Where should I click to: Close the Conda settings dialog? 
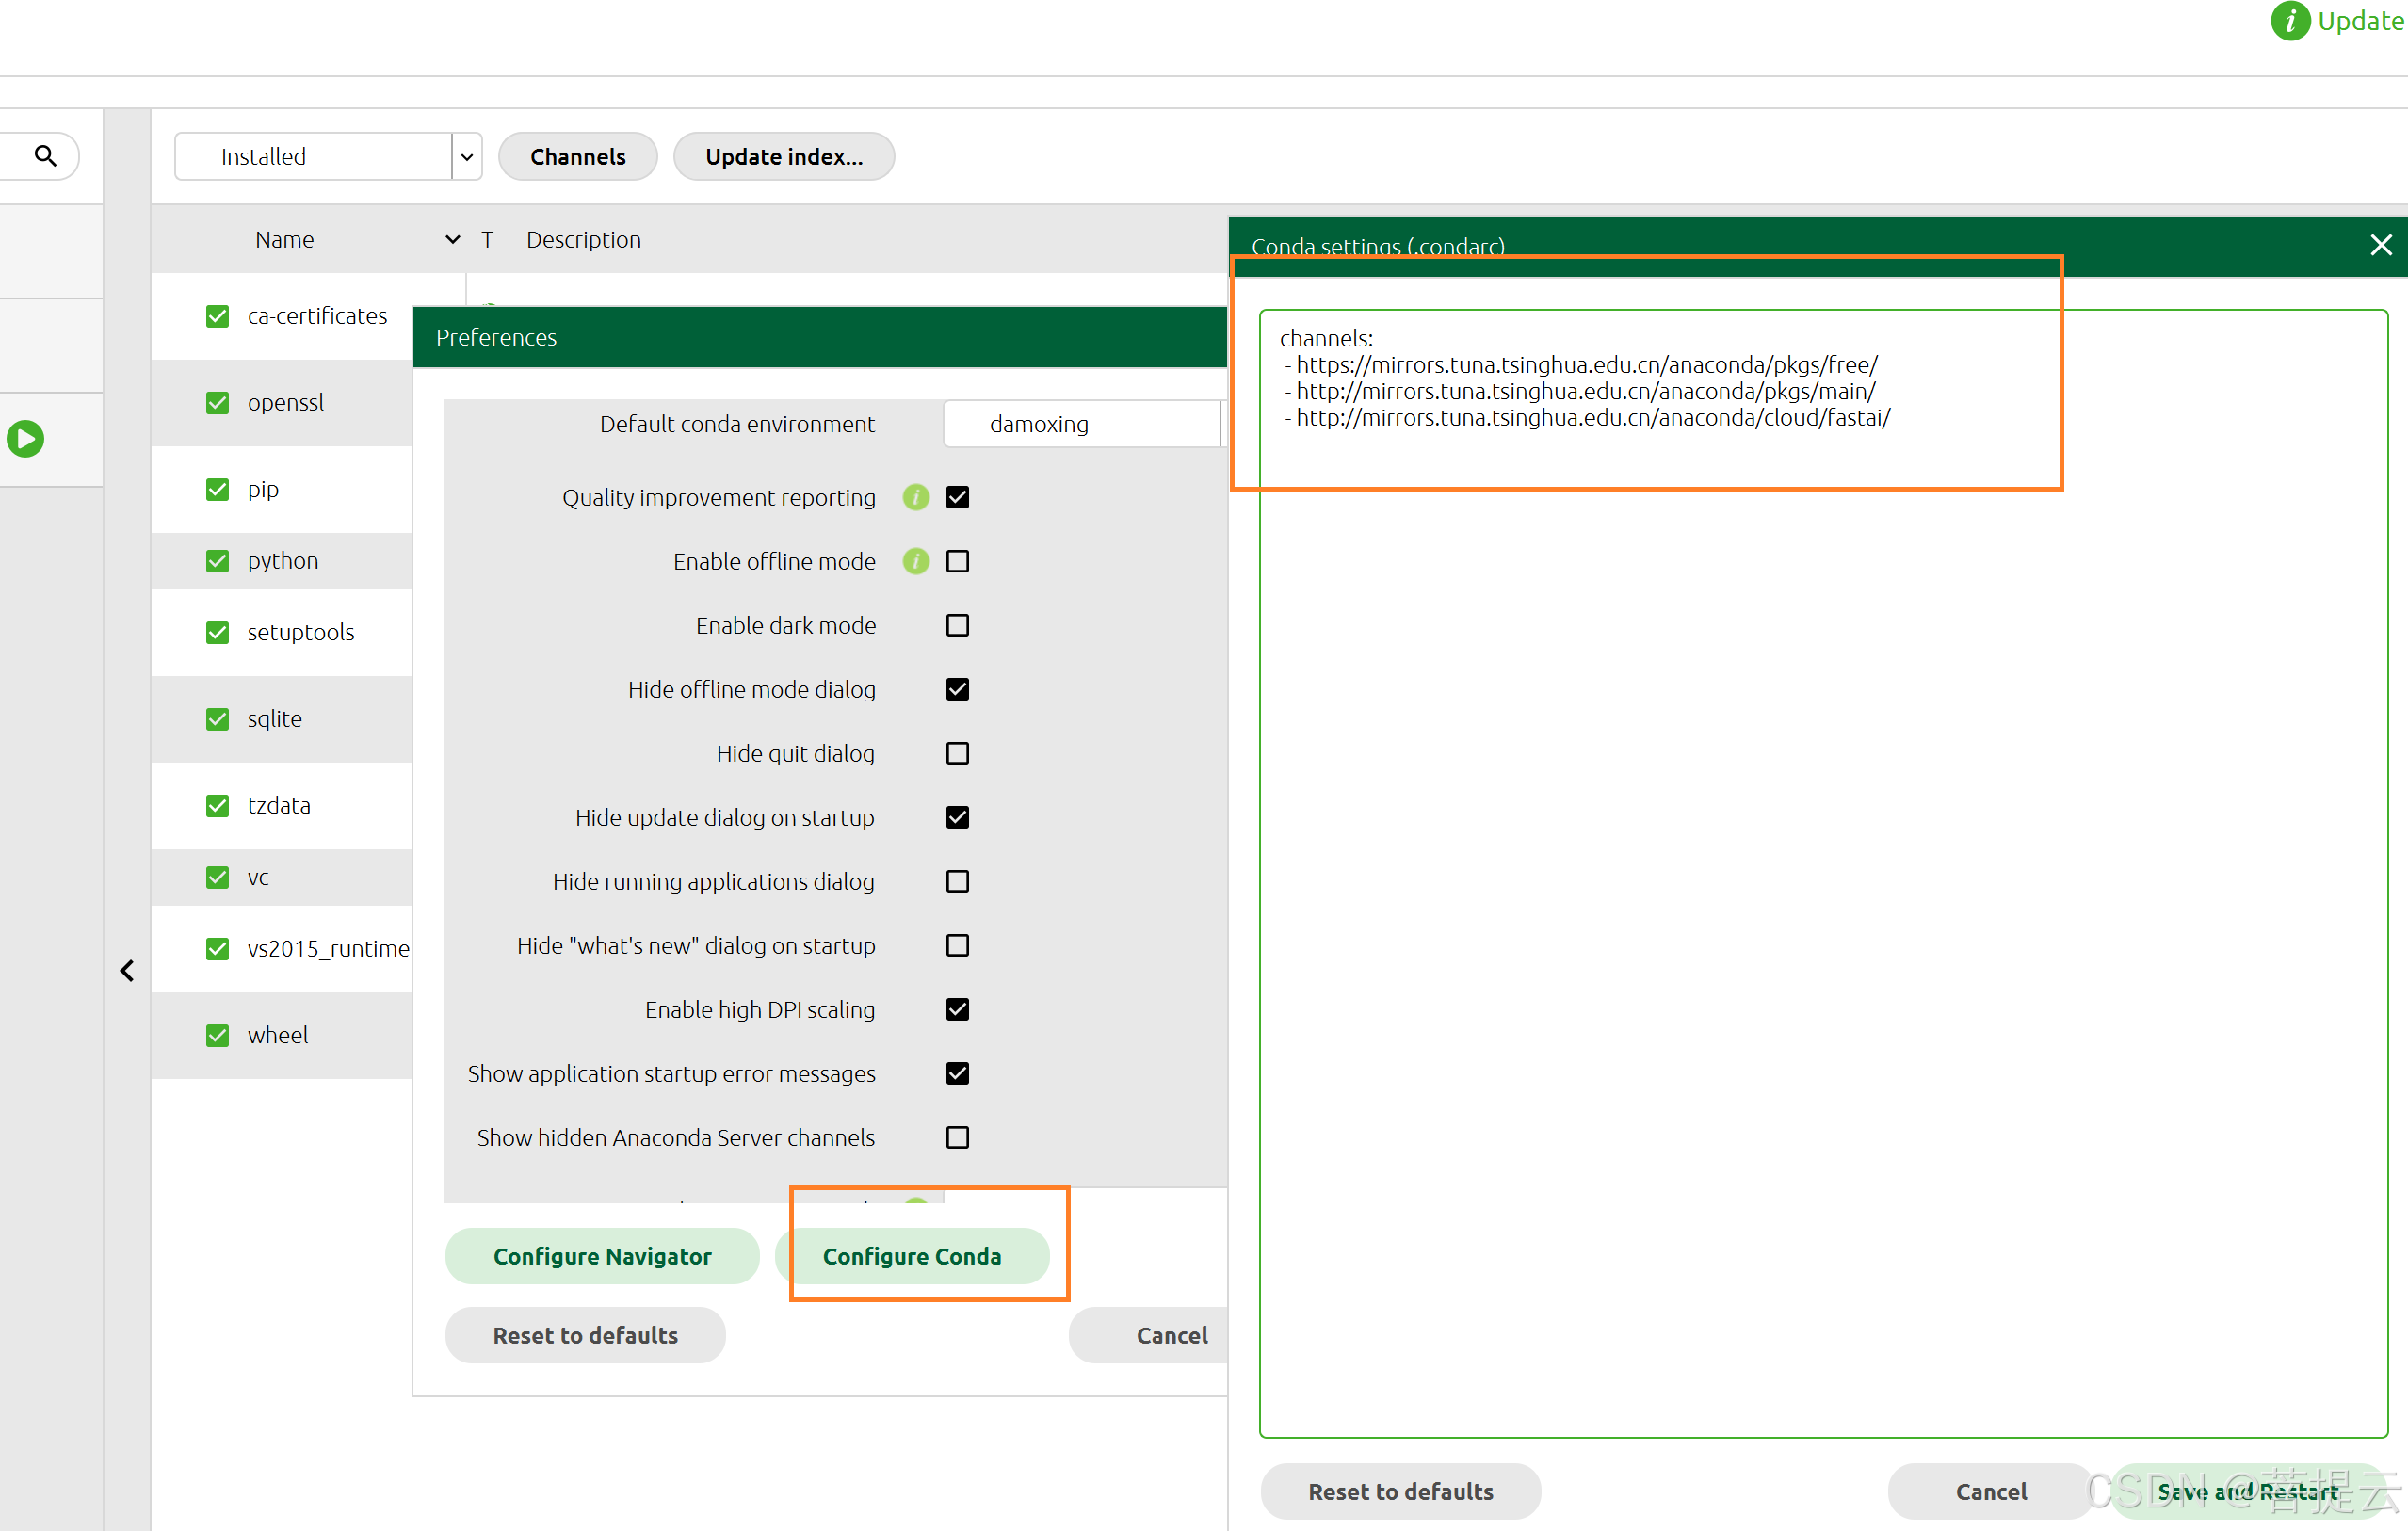coord(2380,245)
